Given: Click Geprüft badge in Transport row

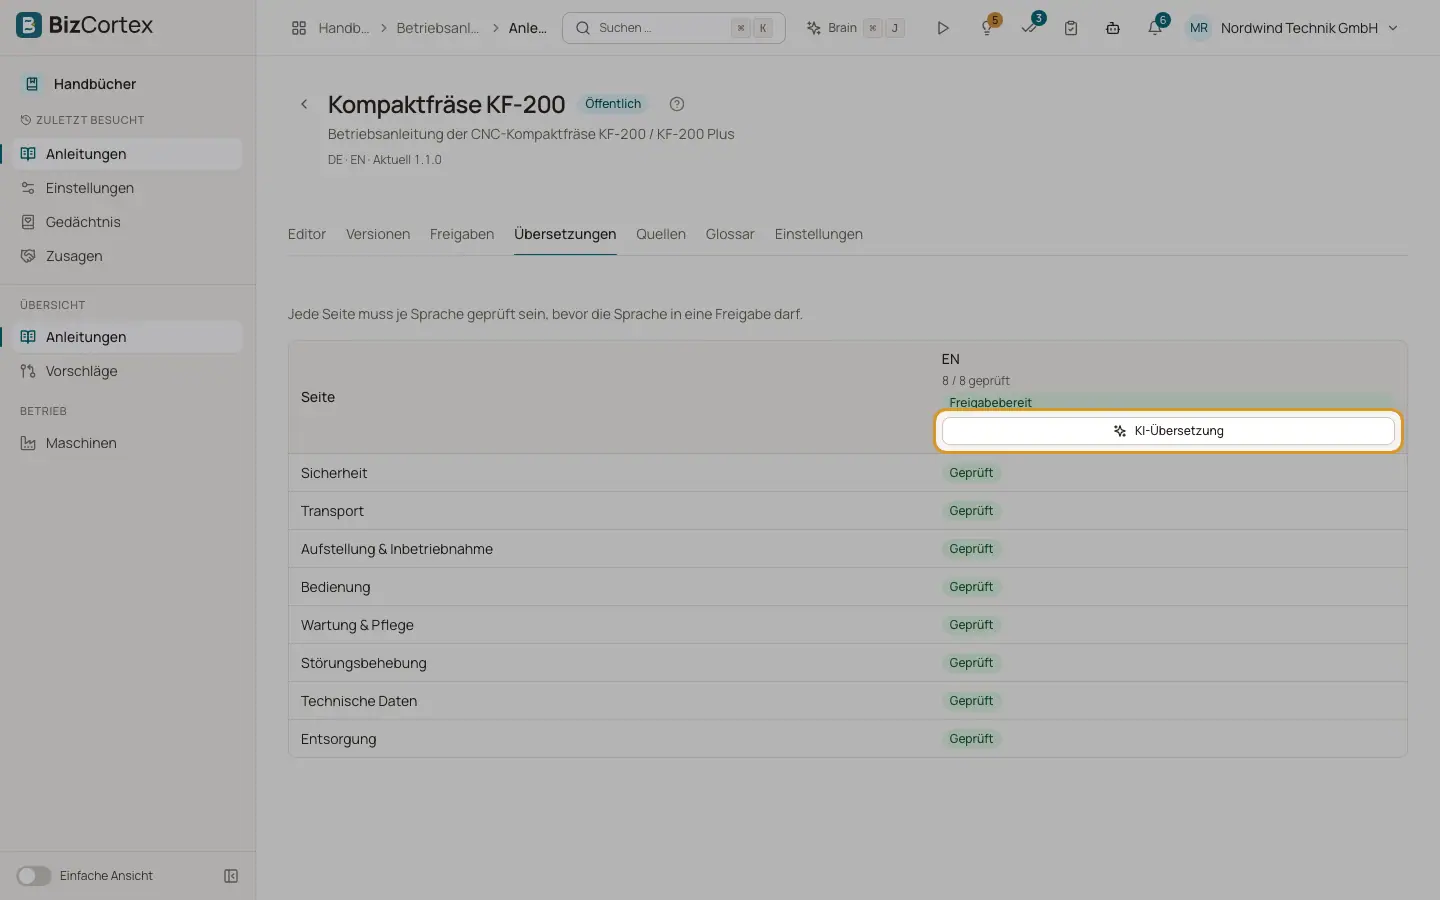Looking at the screenshot, I should point(971,511).
